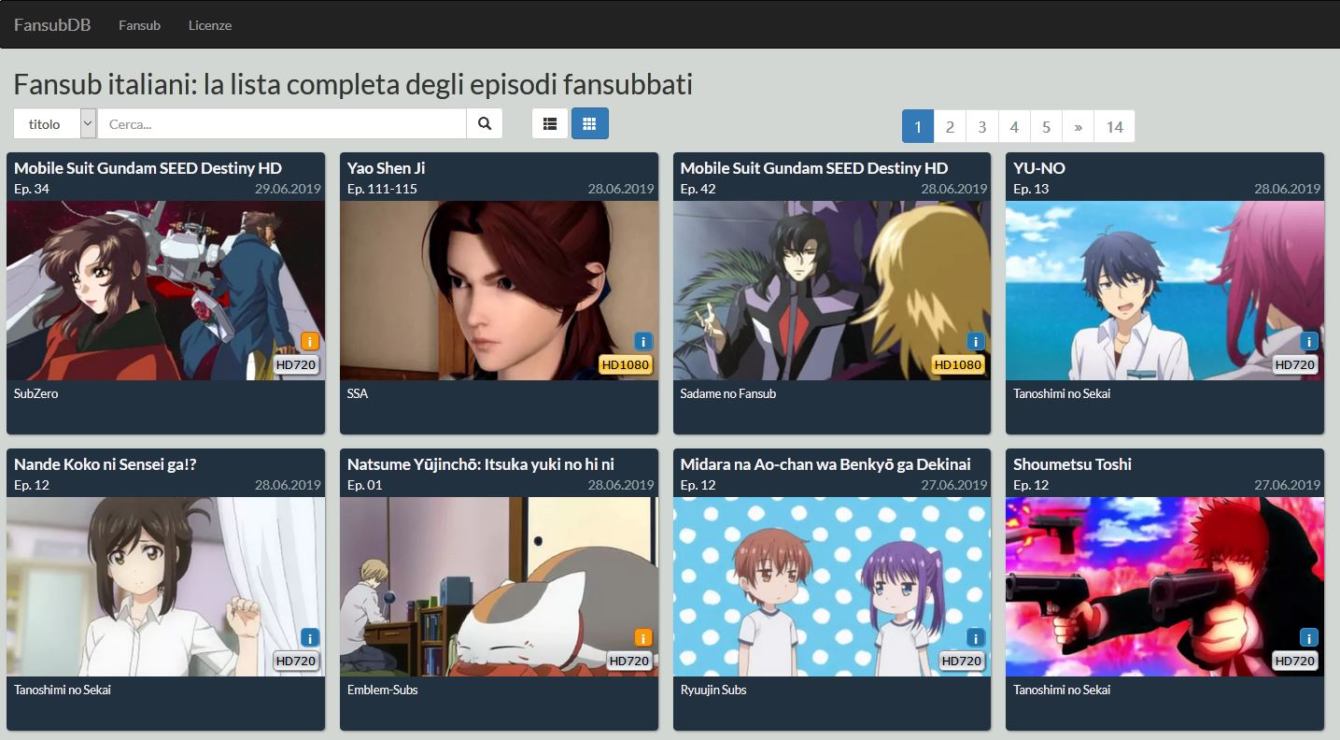Viewport: 1340px width, 740px height.
Task: Click Ryuujin Subs group name
Action: [713, 690]
